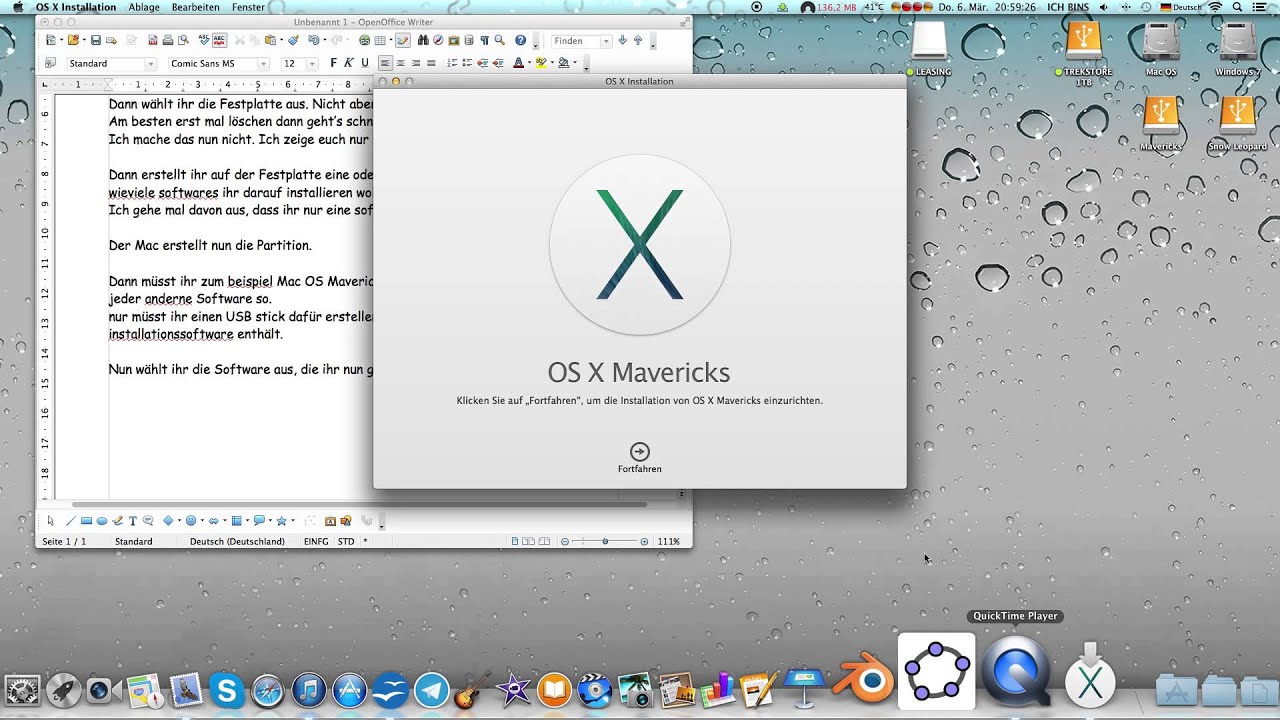Open the paragraph style Standard dropdown
The width and height of the screenshot is (1280, 720).
pos(151,63)
